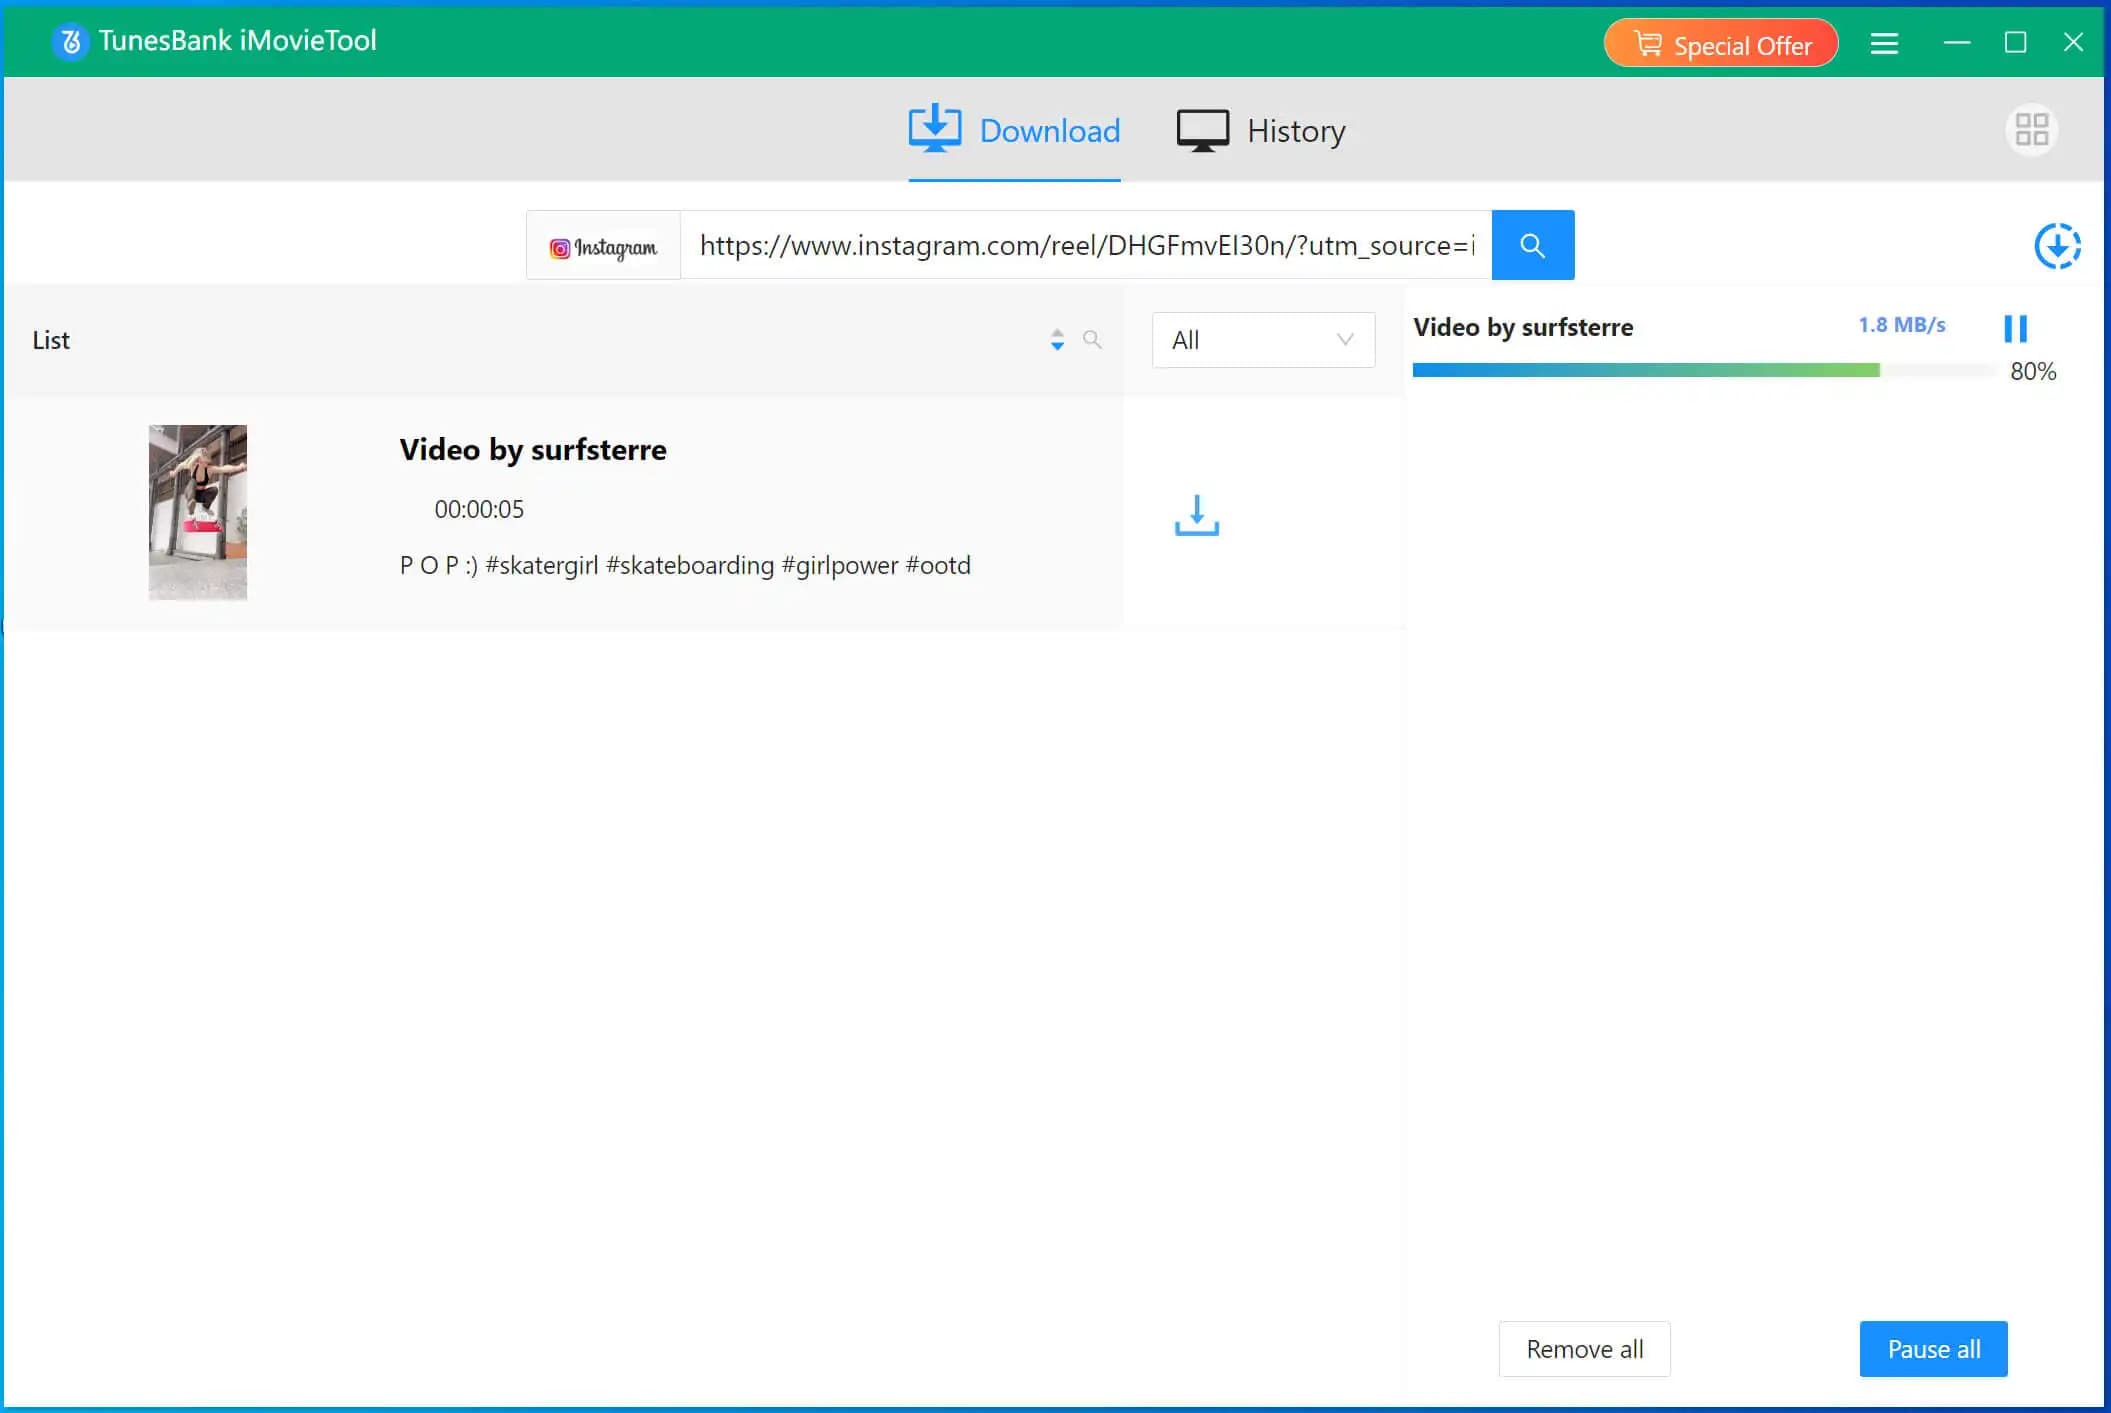
Task: Open the circular download queue icon
Action: tap(2057, 246)
